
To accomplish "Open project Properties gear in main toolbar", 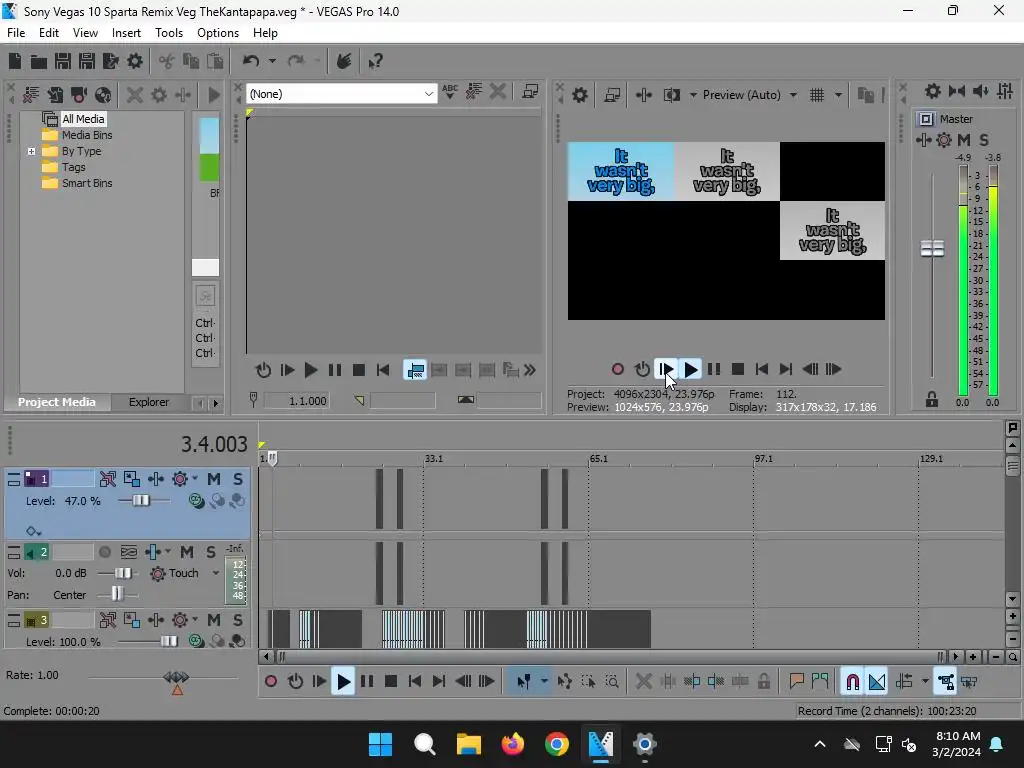I will pyautogui.click(x=135, y=61).
